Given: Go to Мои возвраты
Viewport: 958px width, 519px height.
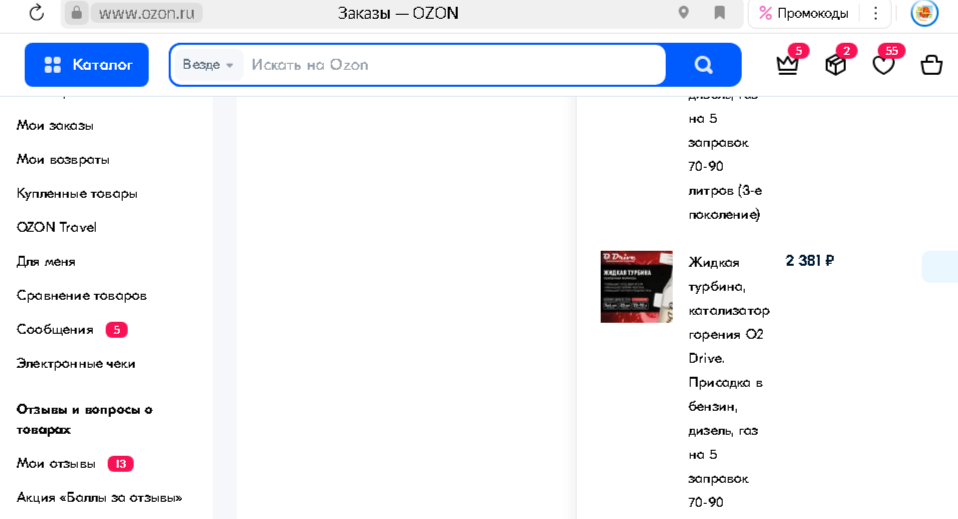Looking at the screenshot, I should pos(63,160).
